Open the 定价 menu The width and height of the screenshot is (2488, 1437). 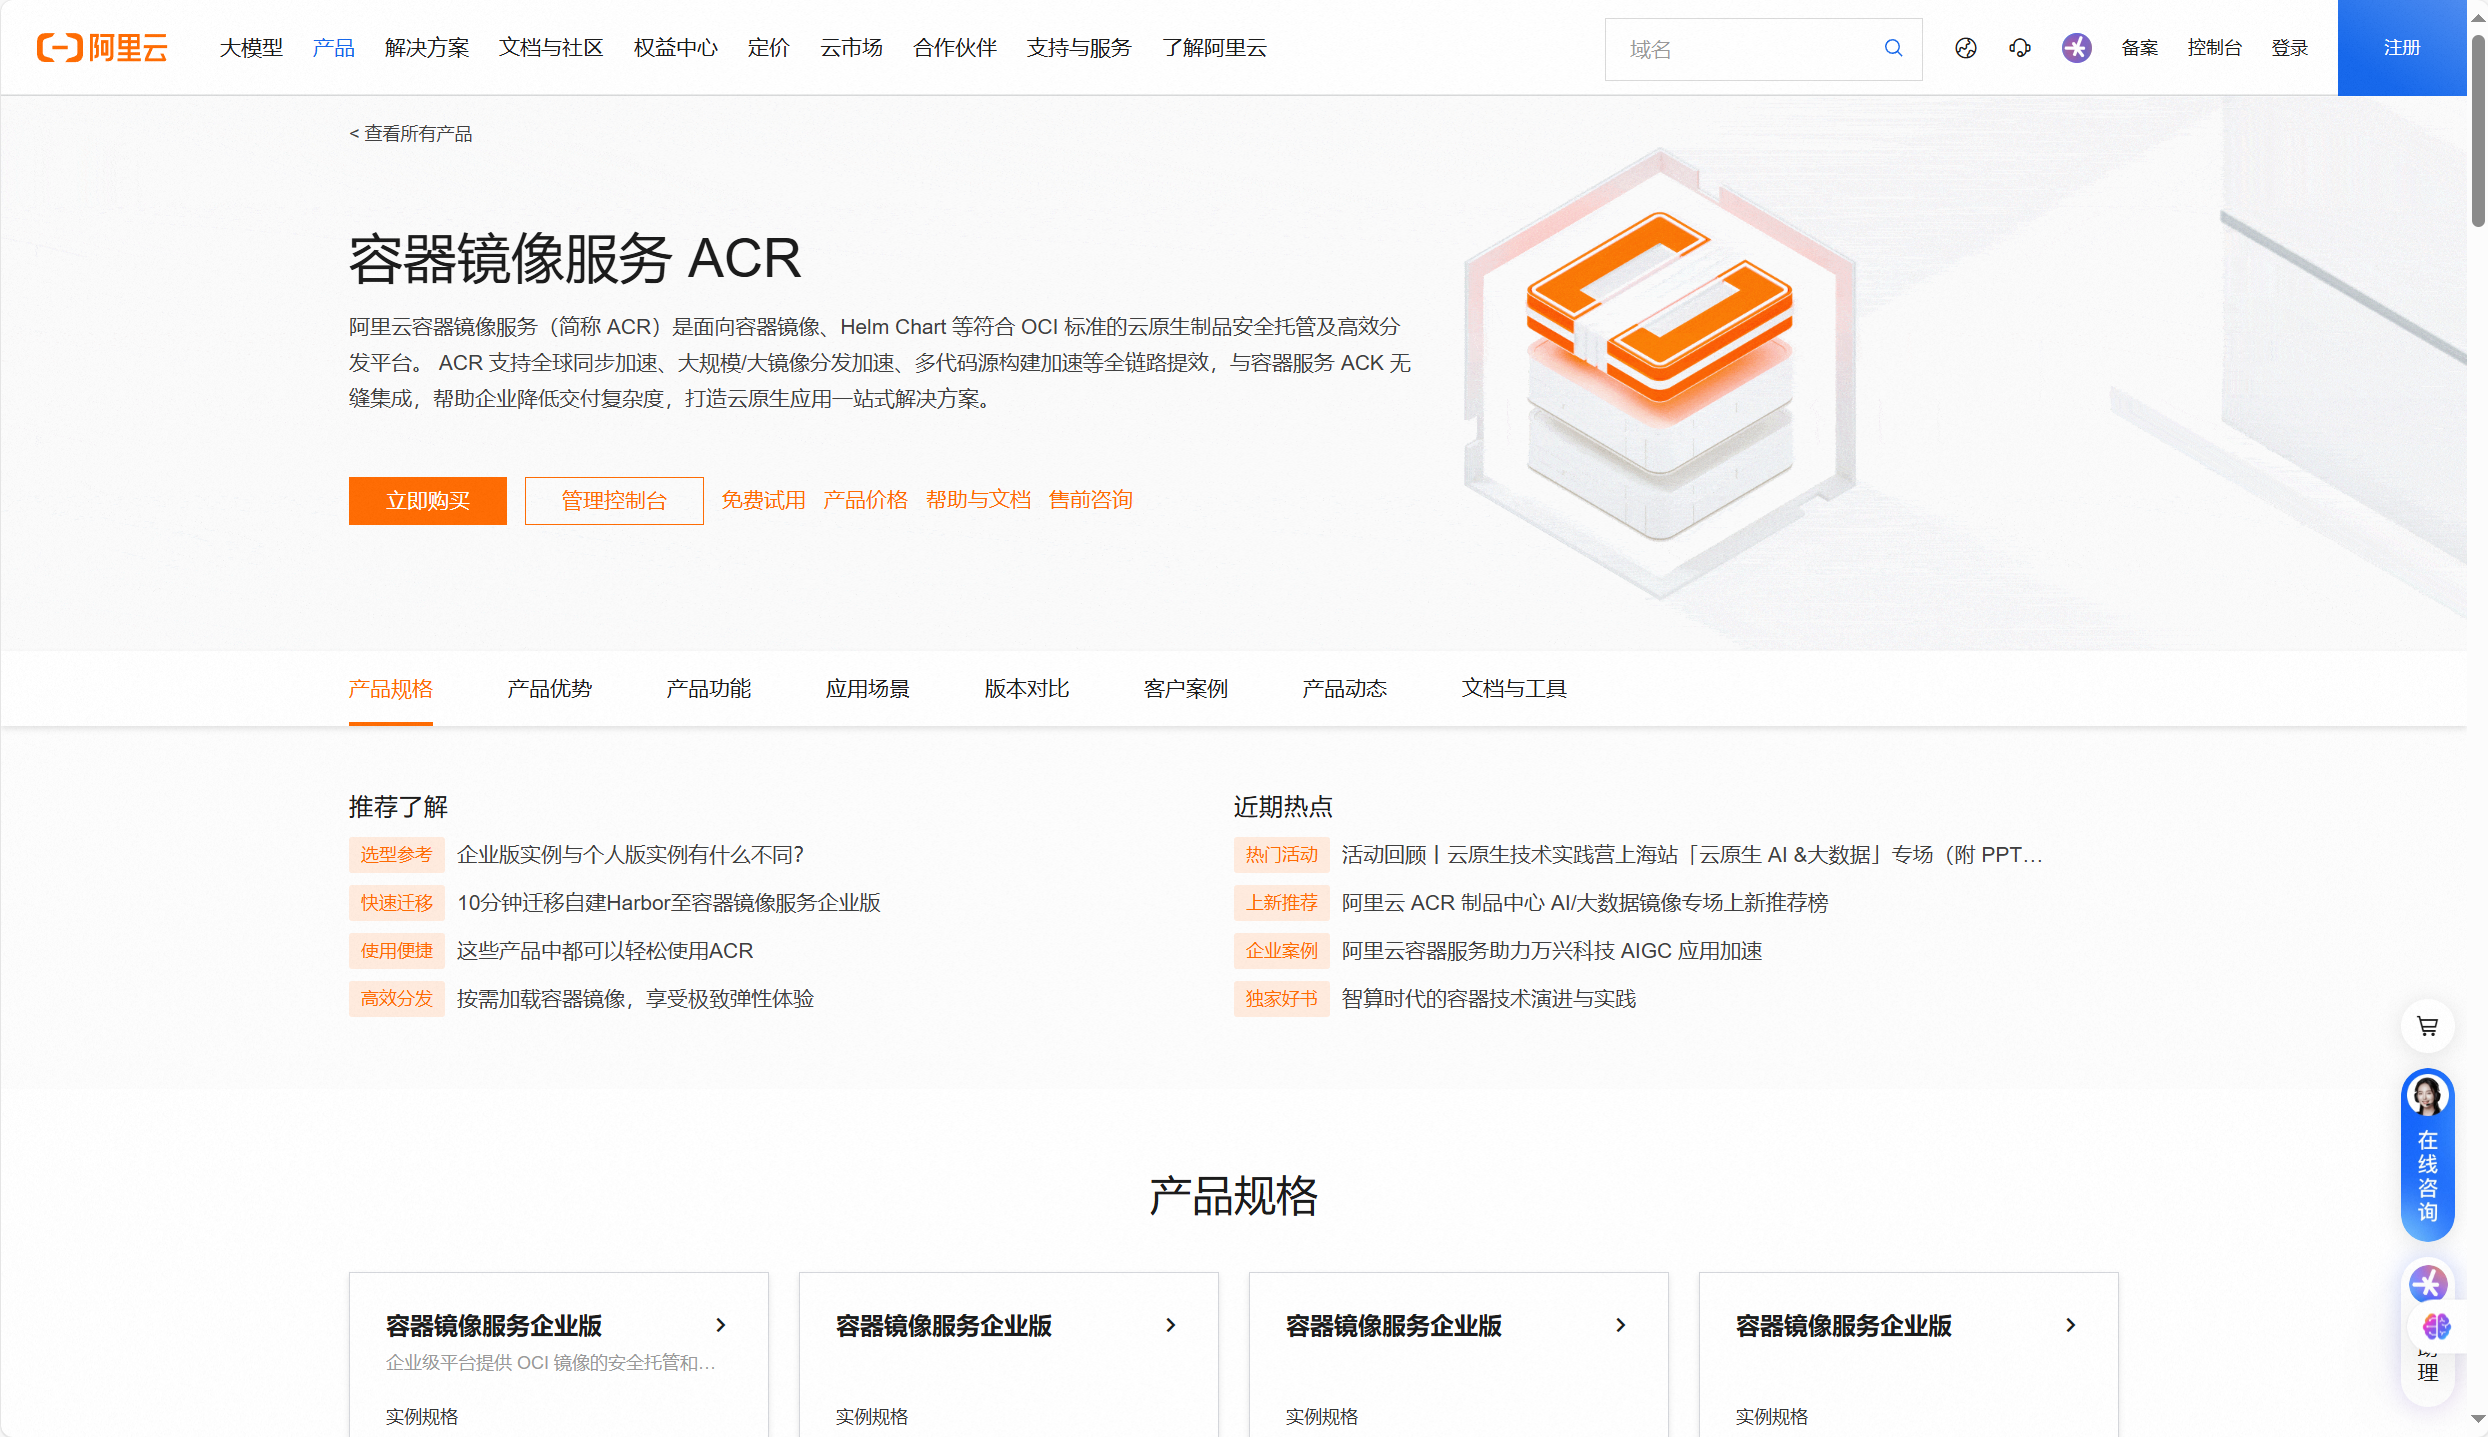pos(769,48)
